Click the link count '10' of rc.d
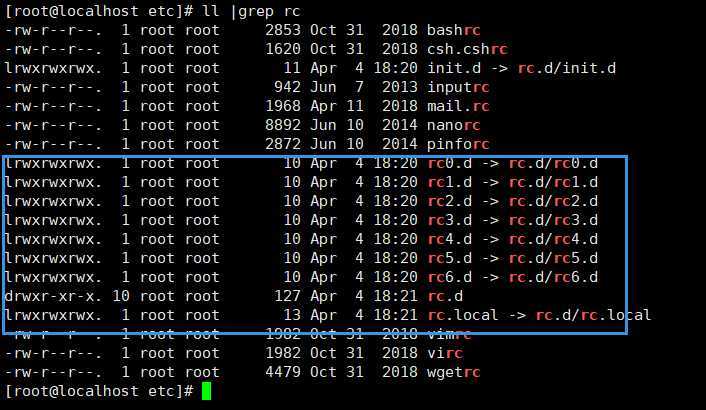The width and height of the screenshot is (706, 410). 121,296
